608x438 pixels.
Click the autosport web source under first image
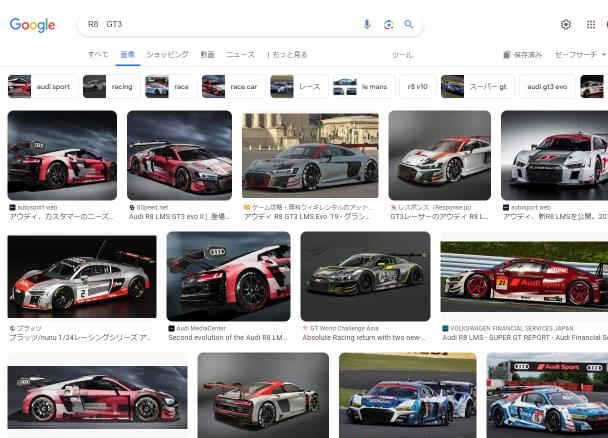33,207
